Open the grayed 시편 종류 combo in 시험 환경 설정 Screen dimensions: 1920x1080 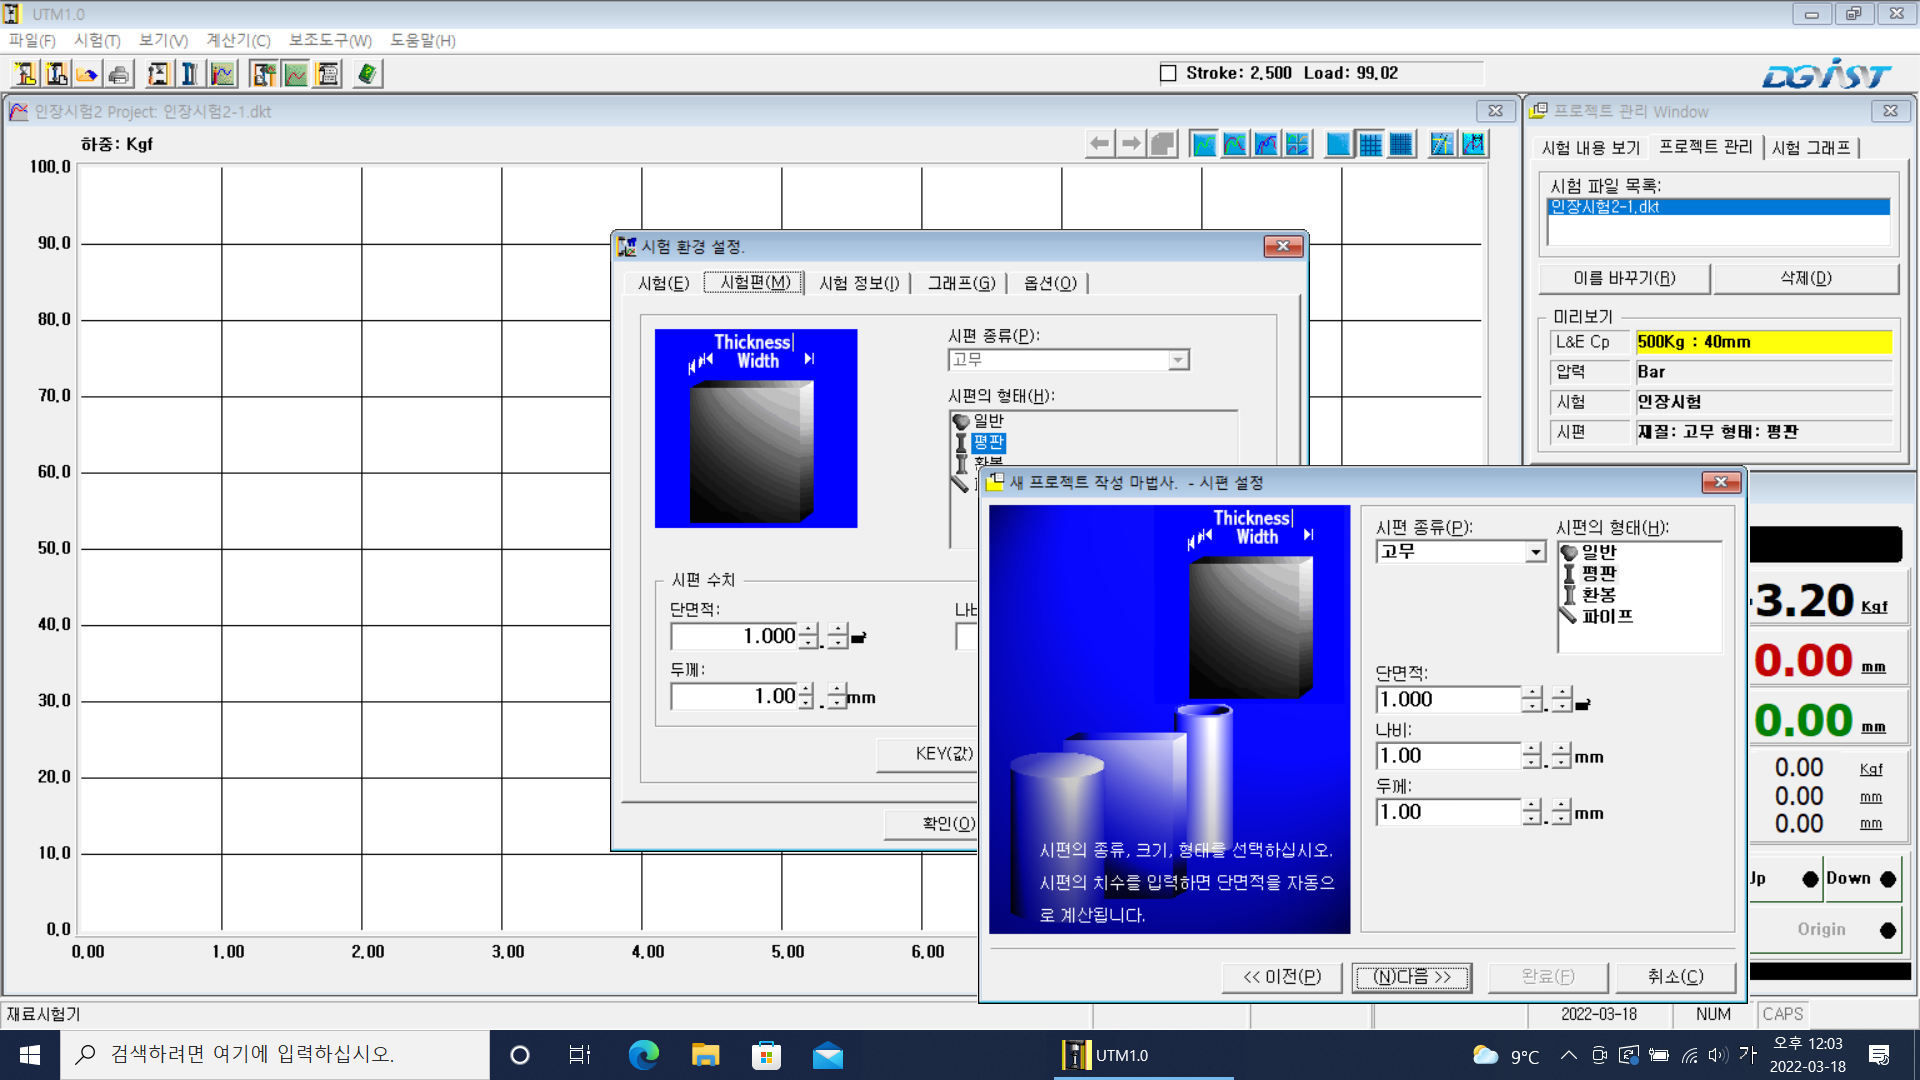coord(1178,360)
